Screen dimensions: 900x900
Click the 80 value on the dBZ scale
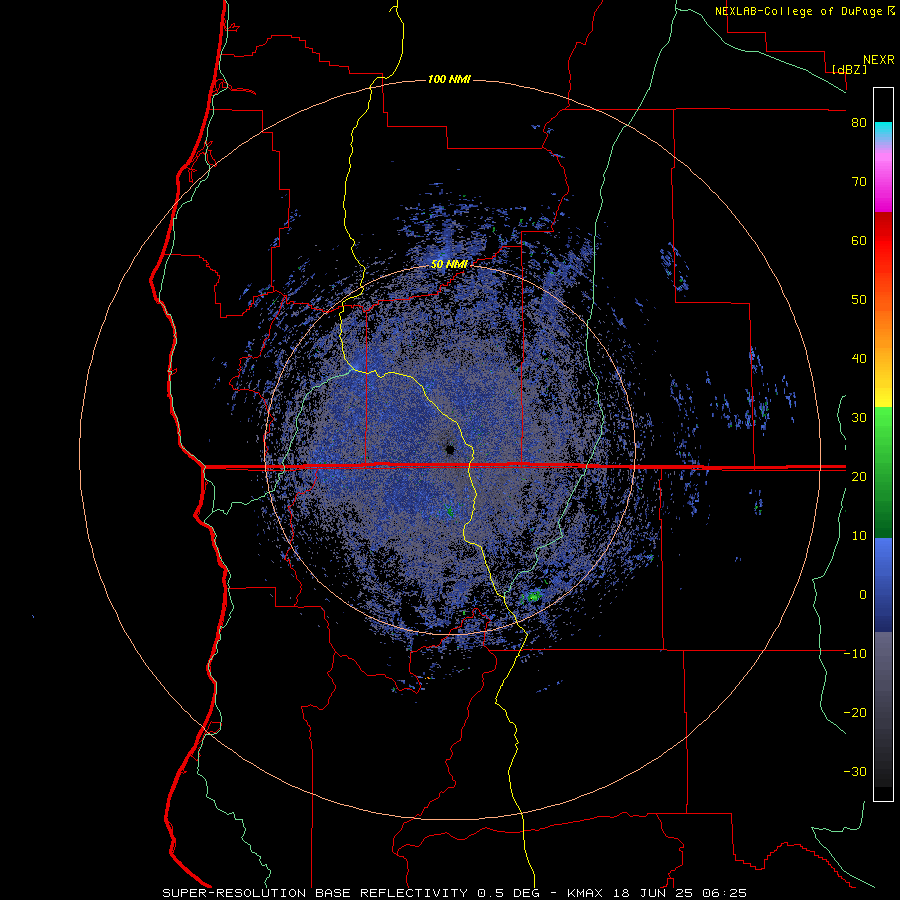(859, 123)
